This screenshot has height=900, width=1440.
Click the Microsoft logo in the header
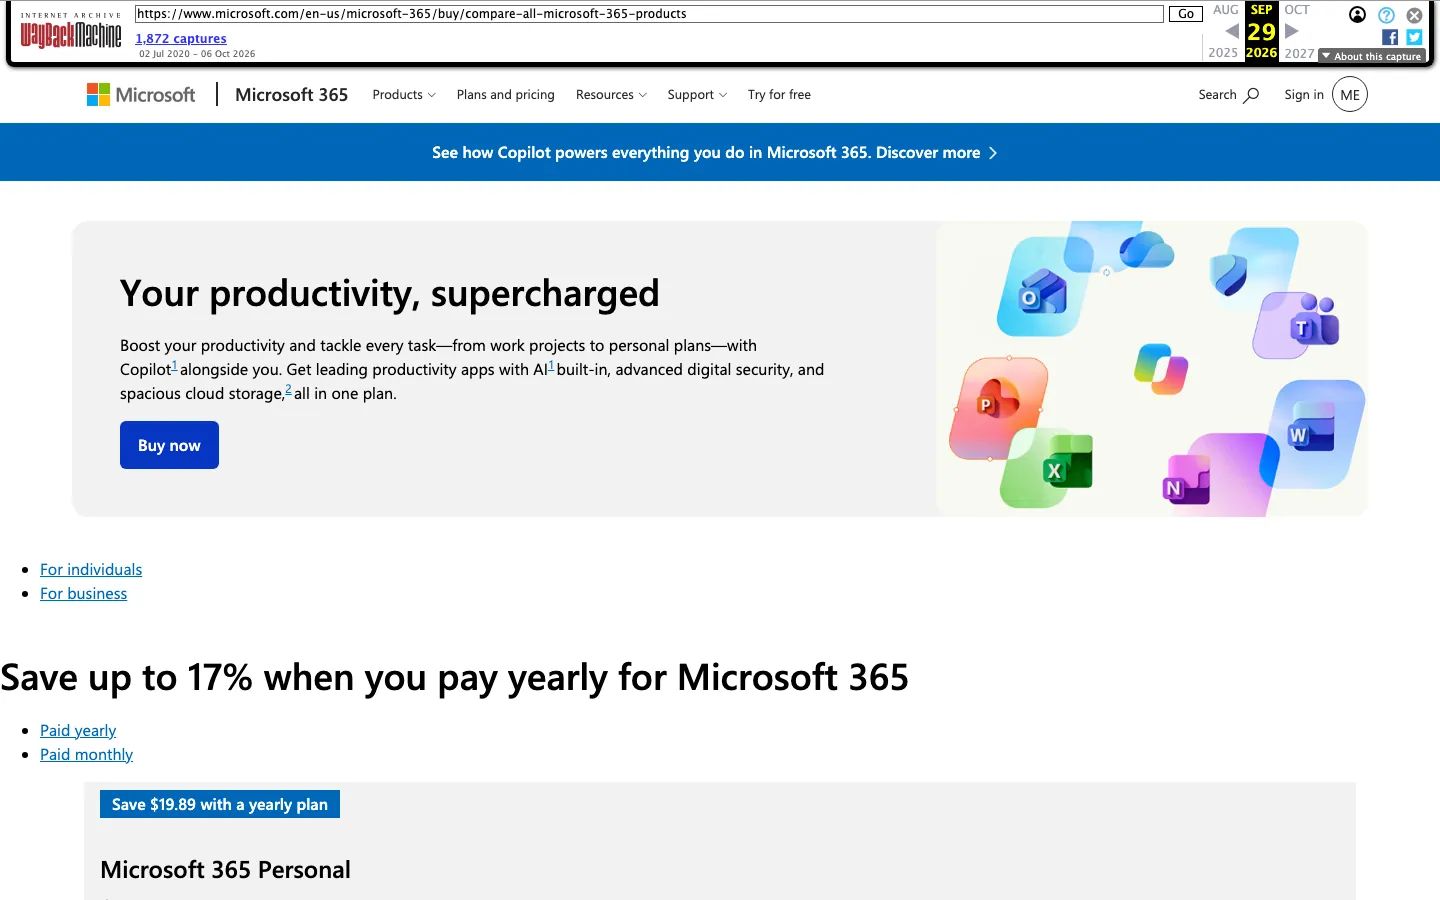point(141,95)
